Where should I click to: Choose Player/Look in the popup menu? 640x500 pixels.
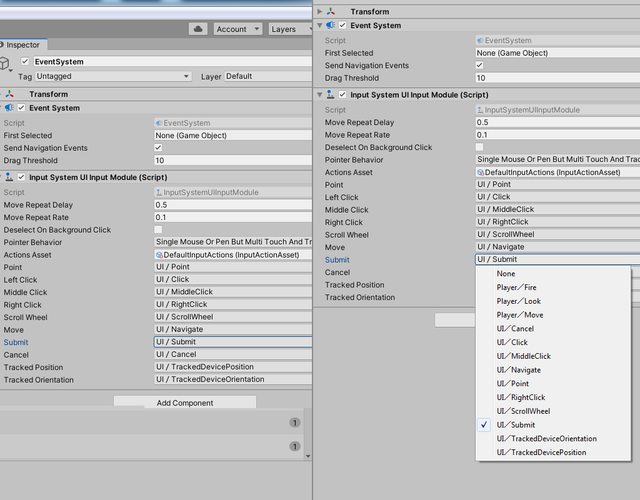pos(553,301)
